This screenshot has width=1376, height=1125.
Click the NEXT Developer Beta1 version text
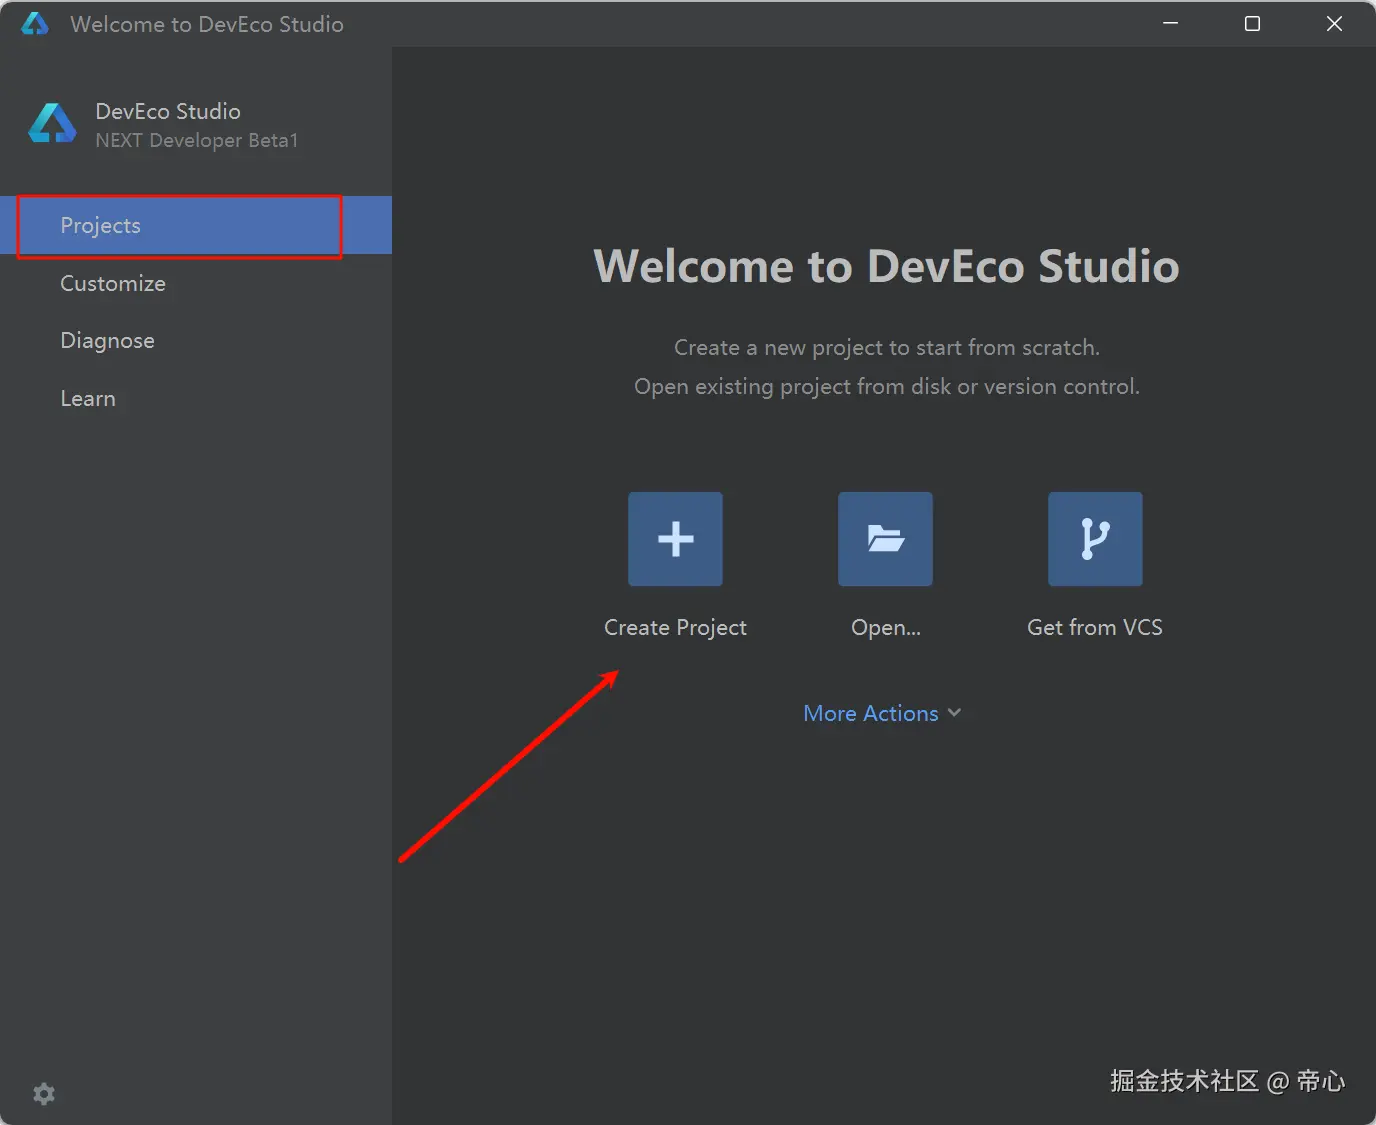tap(197, 141)
